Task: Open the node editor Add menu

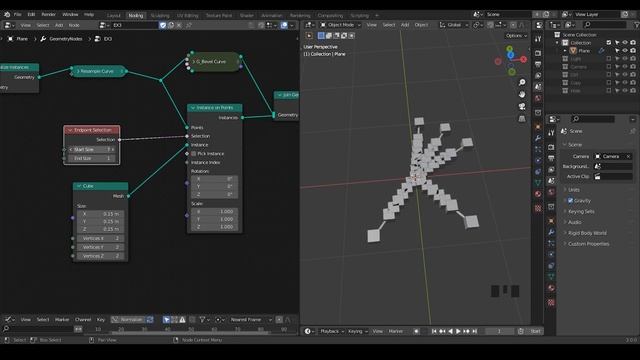Action: tap(59, 25)
